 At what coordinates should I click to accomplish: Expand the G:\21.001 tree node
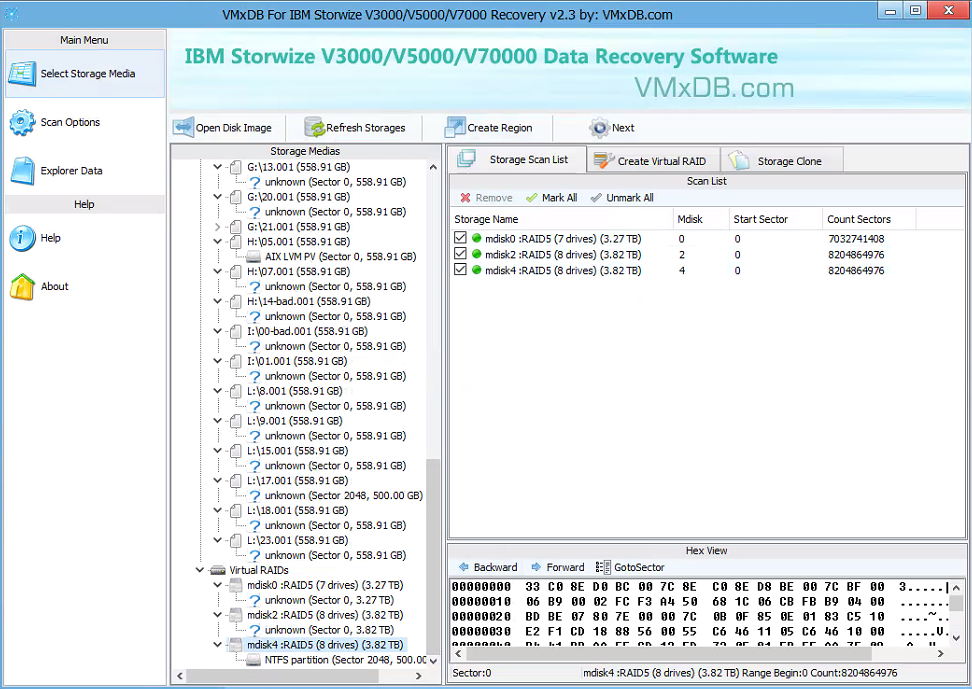click(218, 227)
